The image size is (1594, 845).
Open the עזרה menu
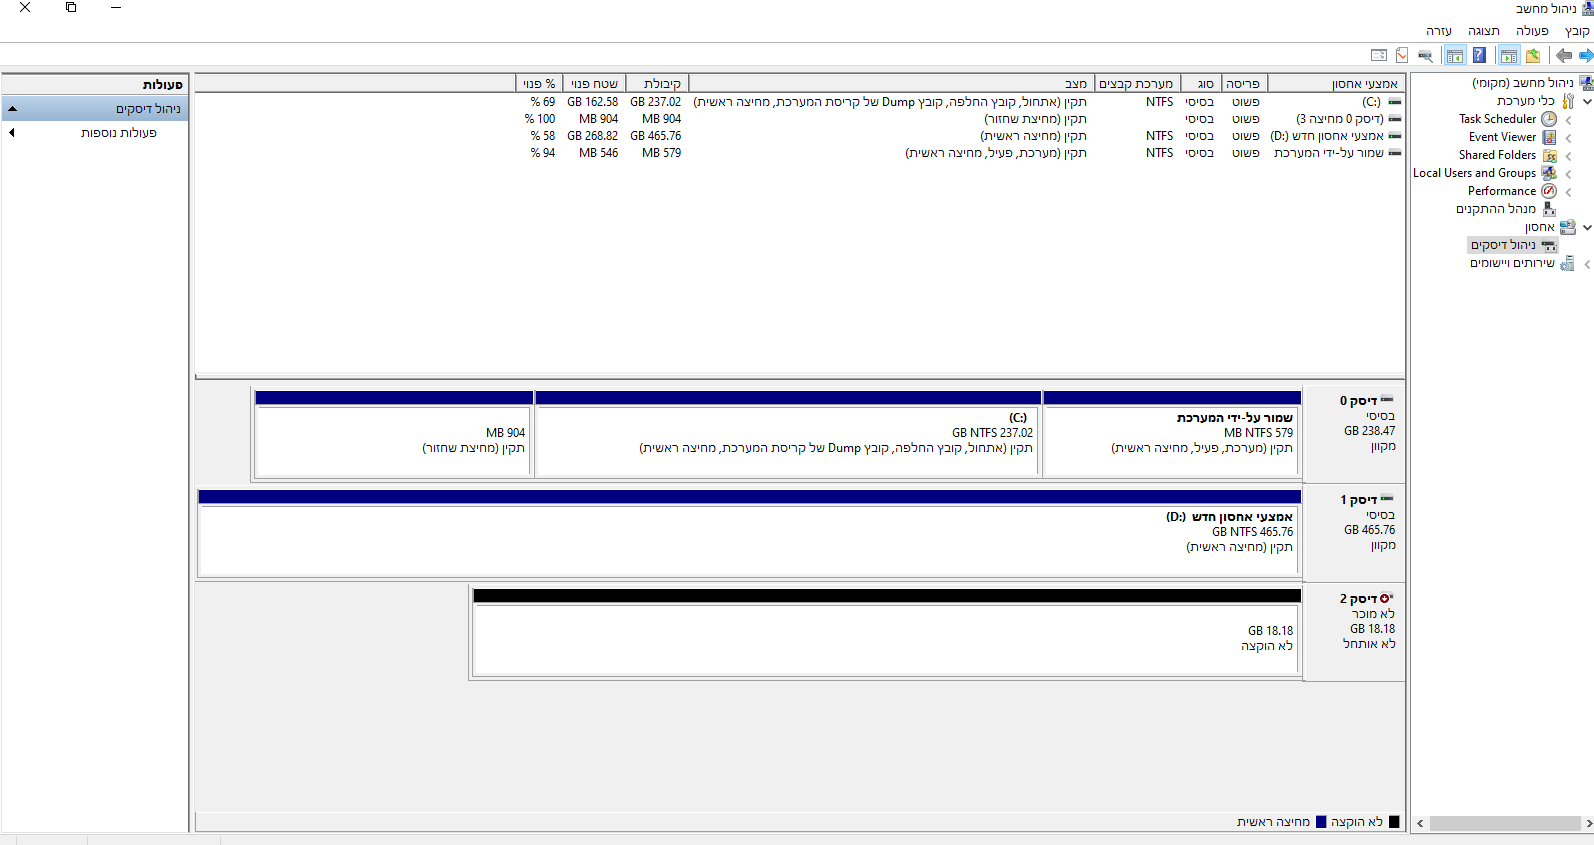(1439, 31)
